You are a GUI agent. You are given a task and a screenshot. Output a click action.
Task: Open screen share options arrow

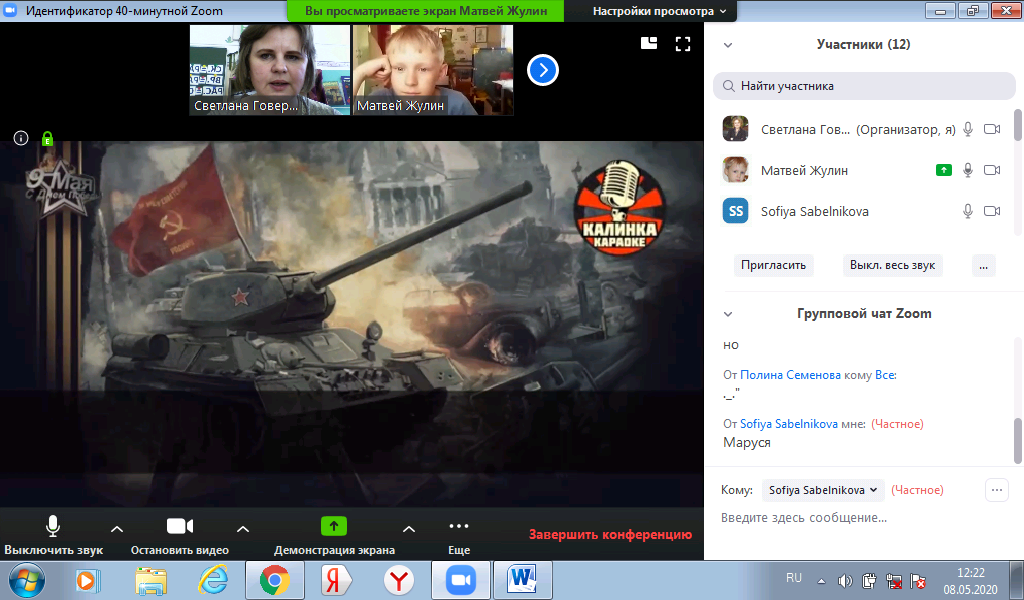point(409,529)
